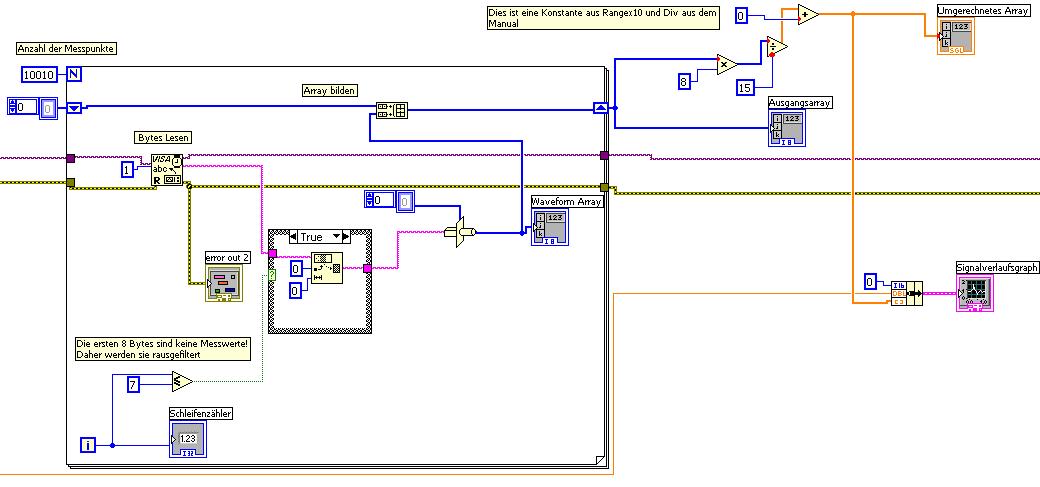Select element box of array constant outside loop
The image size is (1040, 487).
pyautogui.click(x=47, y=108)
